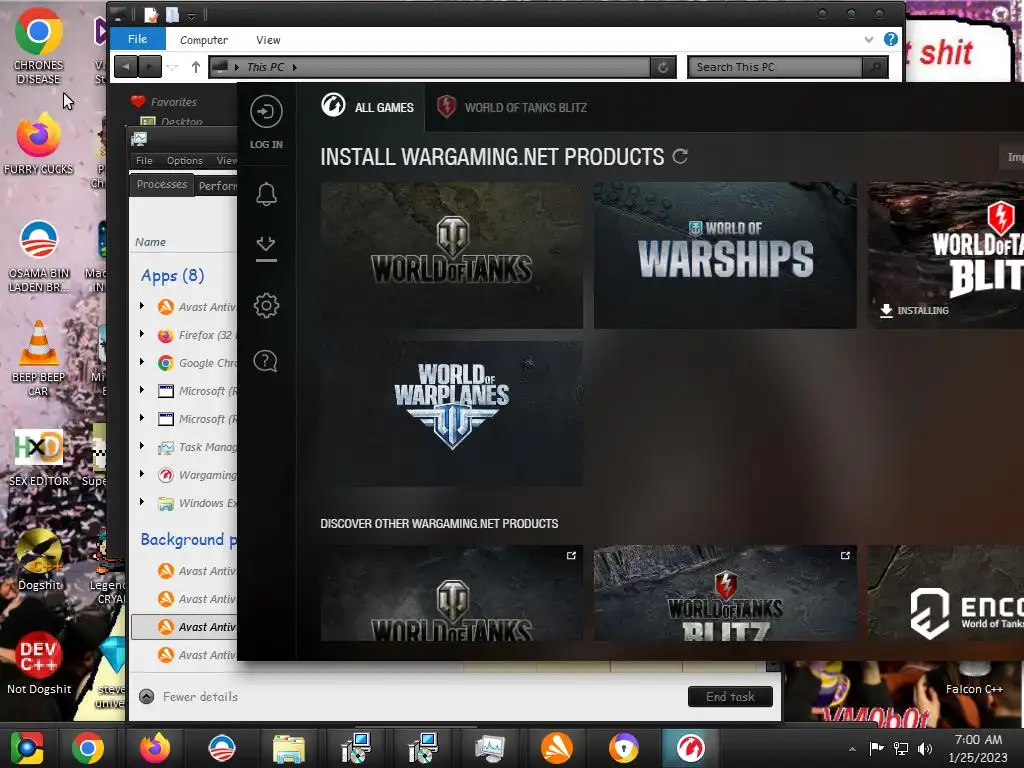The image size is (1024, 768).
Task: Open Task Manager File menu
Action: point(144,161)
